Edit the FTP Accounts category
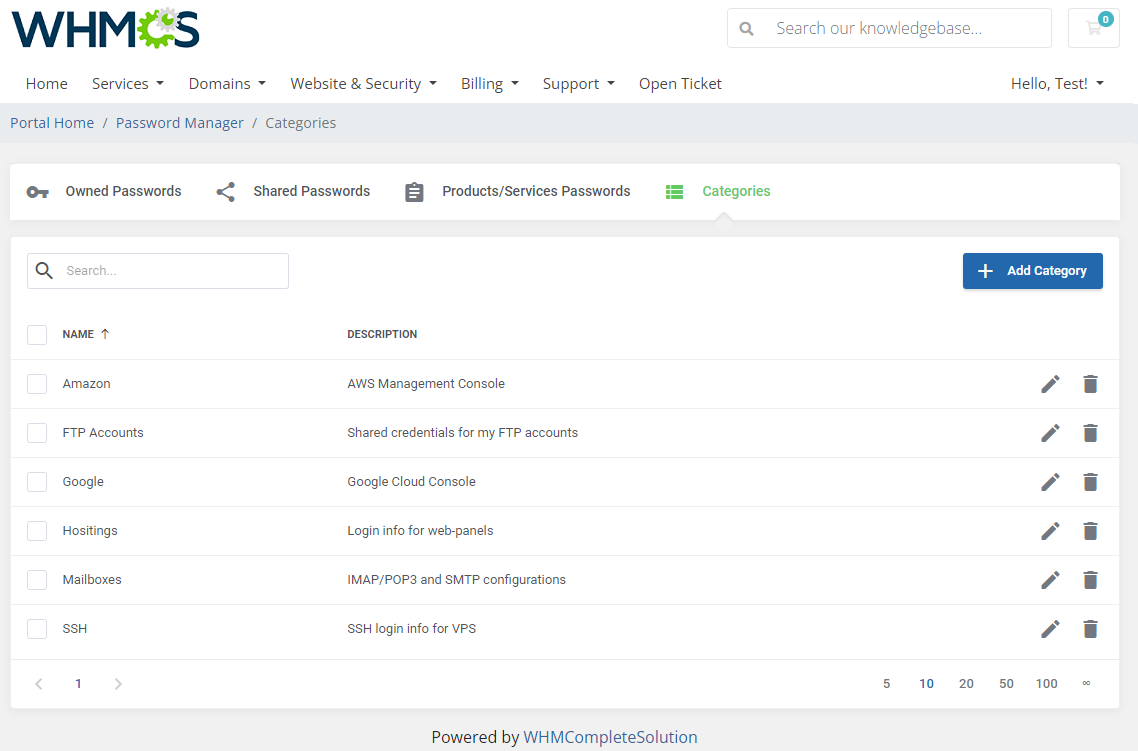1138x751 pixels. coord(1050,433)
